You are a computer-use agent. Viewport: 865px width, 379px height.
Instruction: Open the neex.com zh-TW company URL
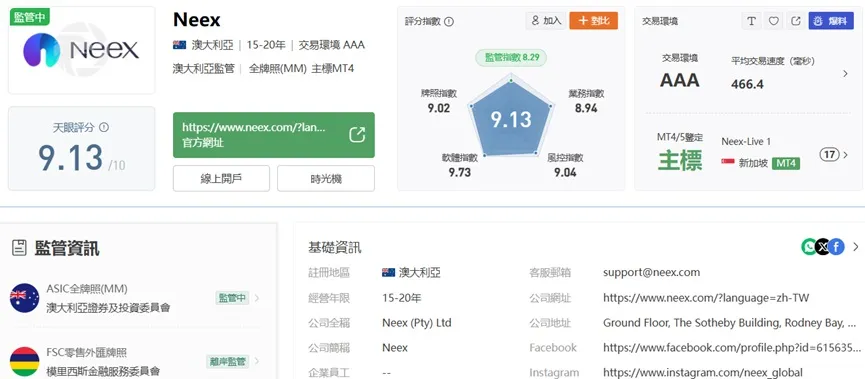tap(706, 298)
